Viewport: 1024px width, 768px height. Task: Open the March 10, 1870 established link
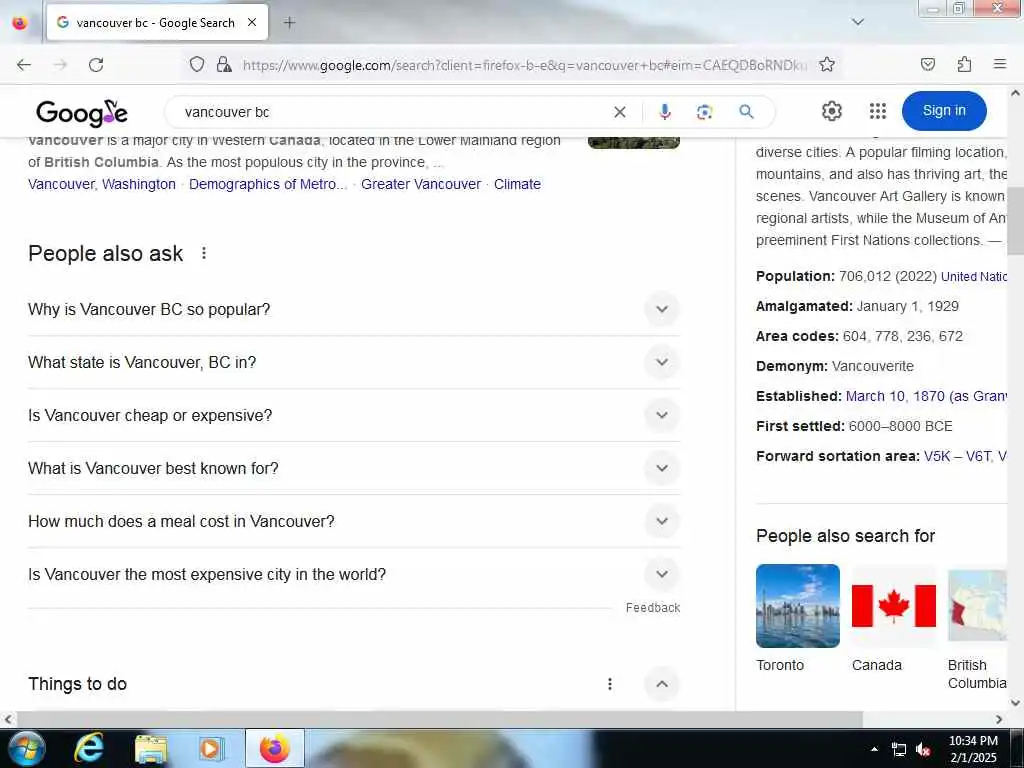[926, 396]
